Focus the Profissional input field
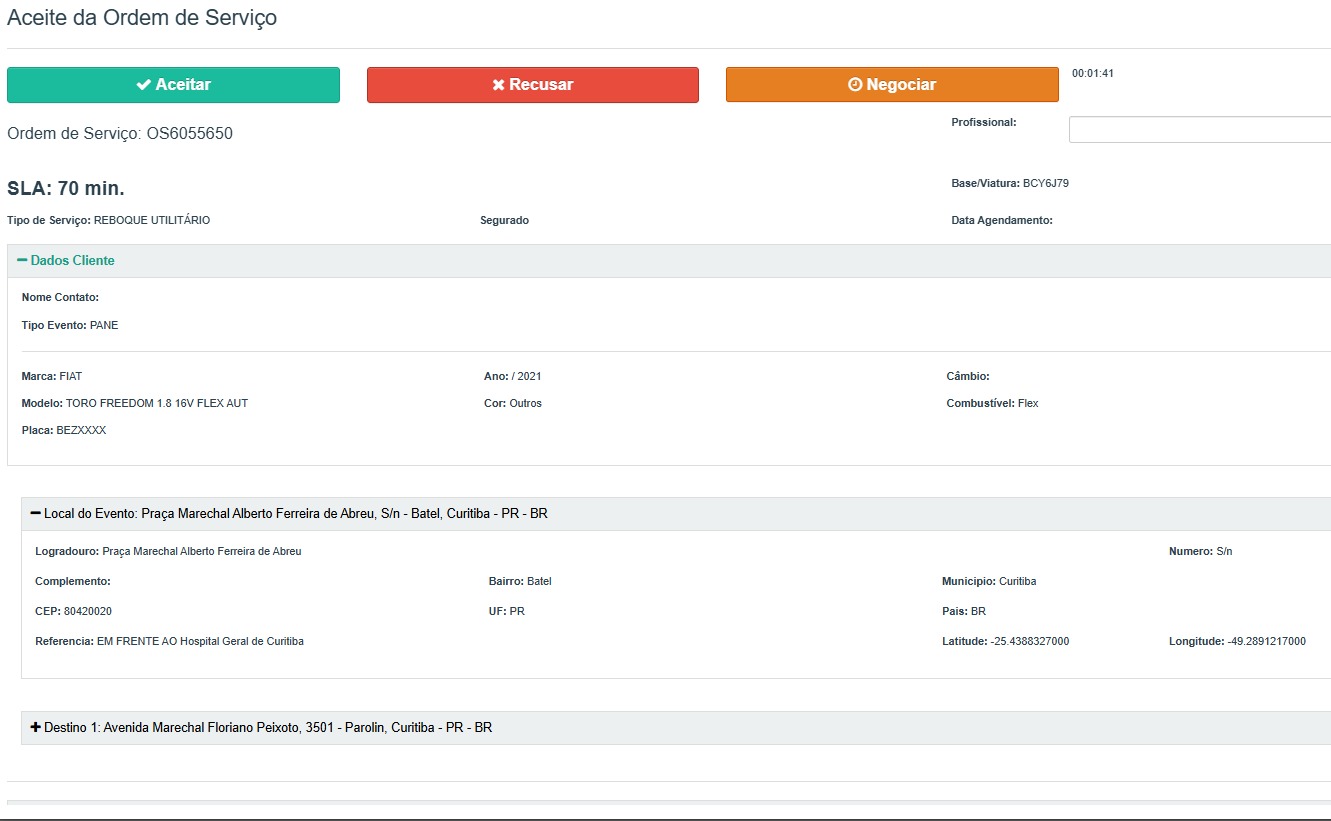Viewport: 1331px width, 821px height. coord(1199,130)
